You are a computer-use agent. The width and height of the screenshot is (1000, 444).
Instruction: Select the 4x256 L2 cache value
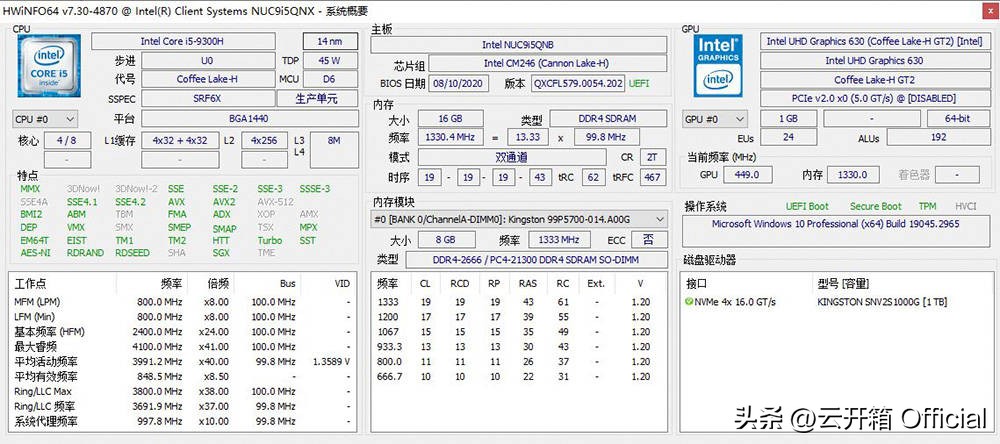[x=264, y=140]
